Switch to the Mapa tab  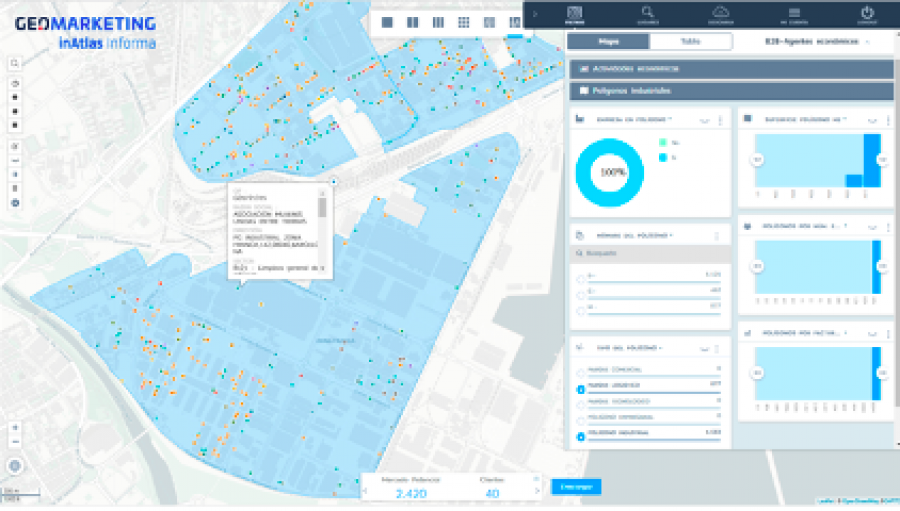coord(608,41)
